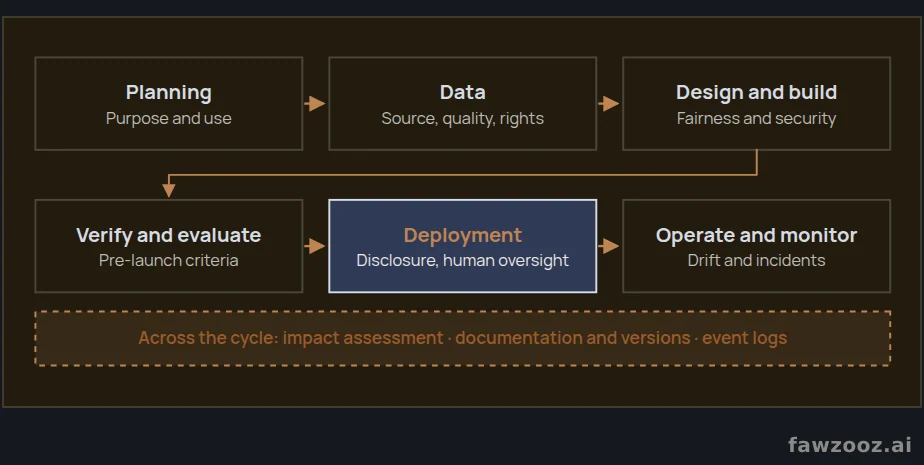The height and width of the screenshot is (465, 924).
Task: Select the "Operate and monitor" stage title
Action: (x=757, y=235)
